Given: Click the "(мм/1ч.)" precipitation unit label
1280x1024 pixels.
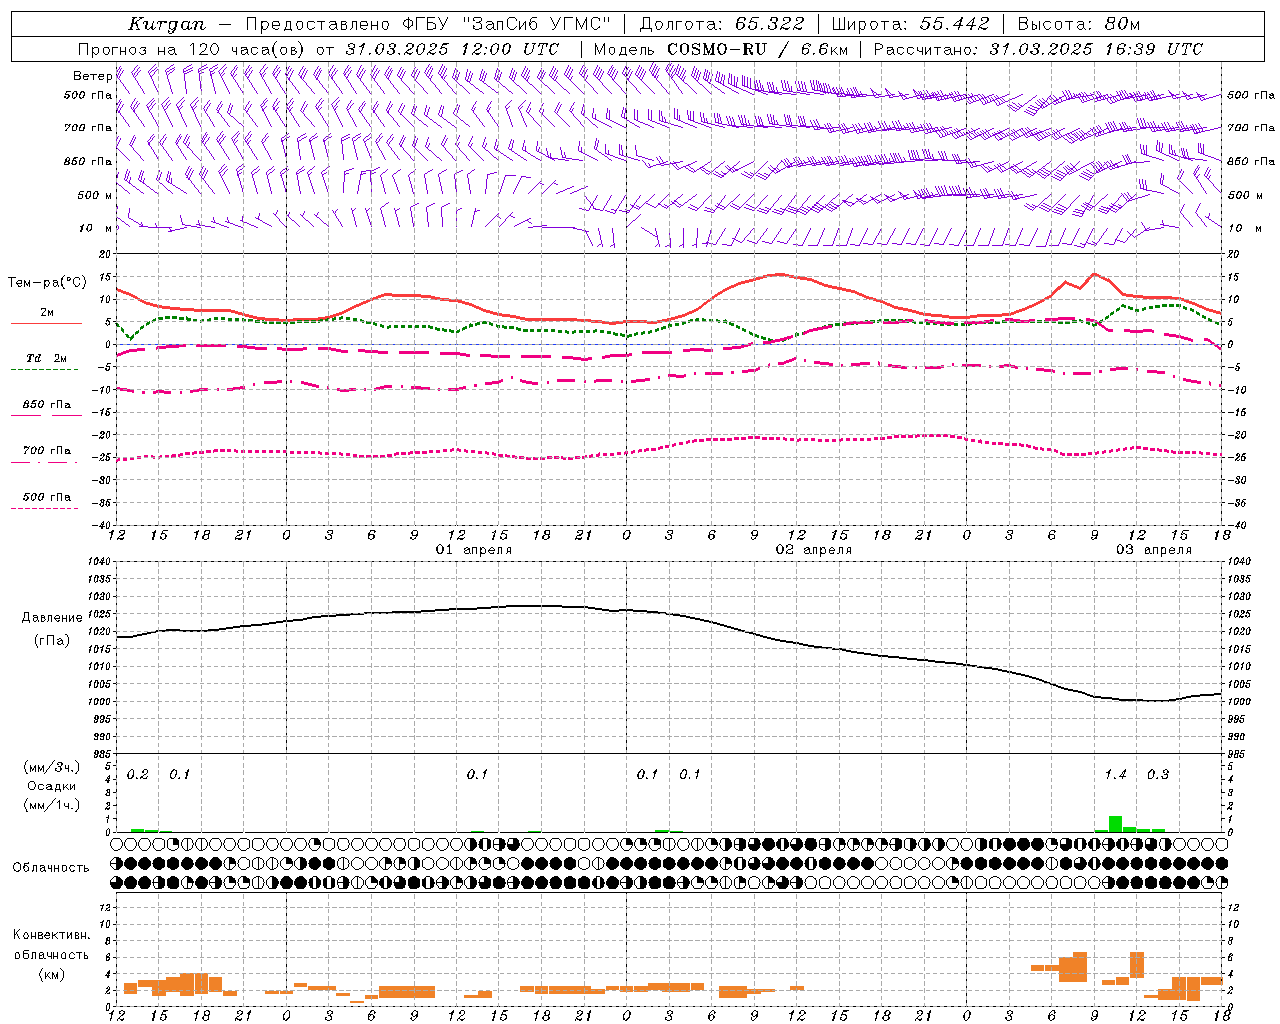Looking at the screenshot, I should click(x=51, y=805).
